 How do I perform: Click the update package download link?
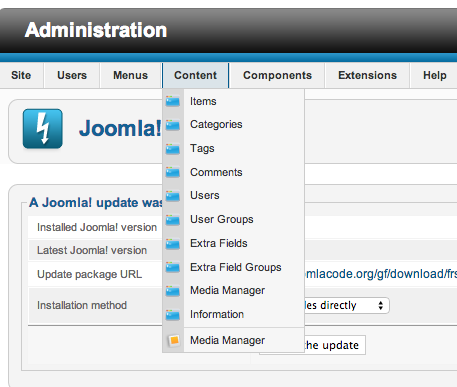point(380,274)
